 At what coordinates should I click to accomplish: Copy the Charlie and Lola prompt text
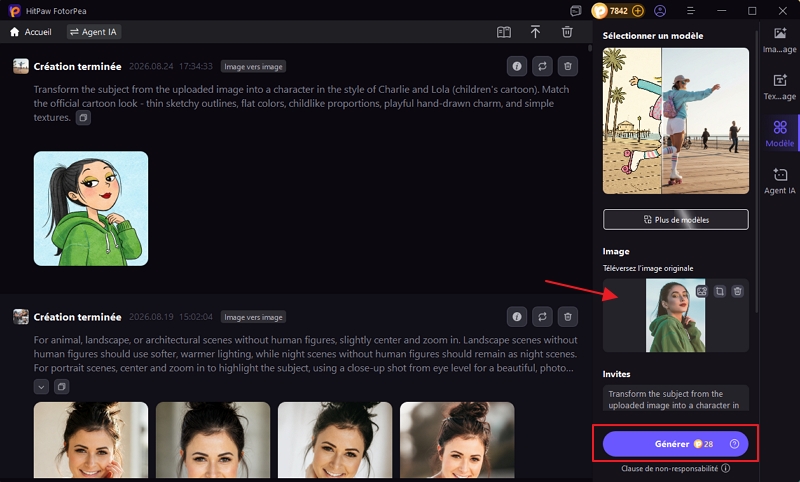[x=83, y=118]
